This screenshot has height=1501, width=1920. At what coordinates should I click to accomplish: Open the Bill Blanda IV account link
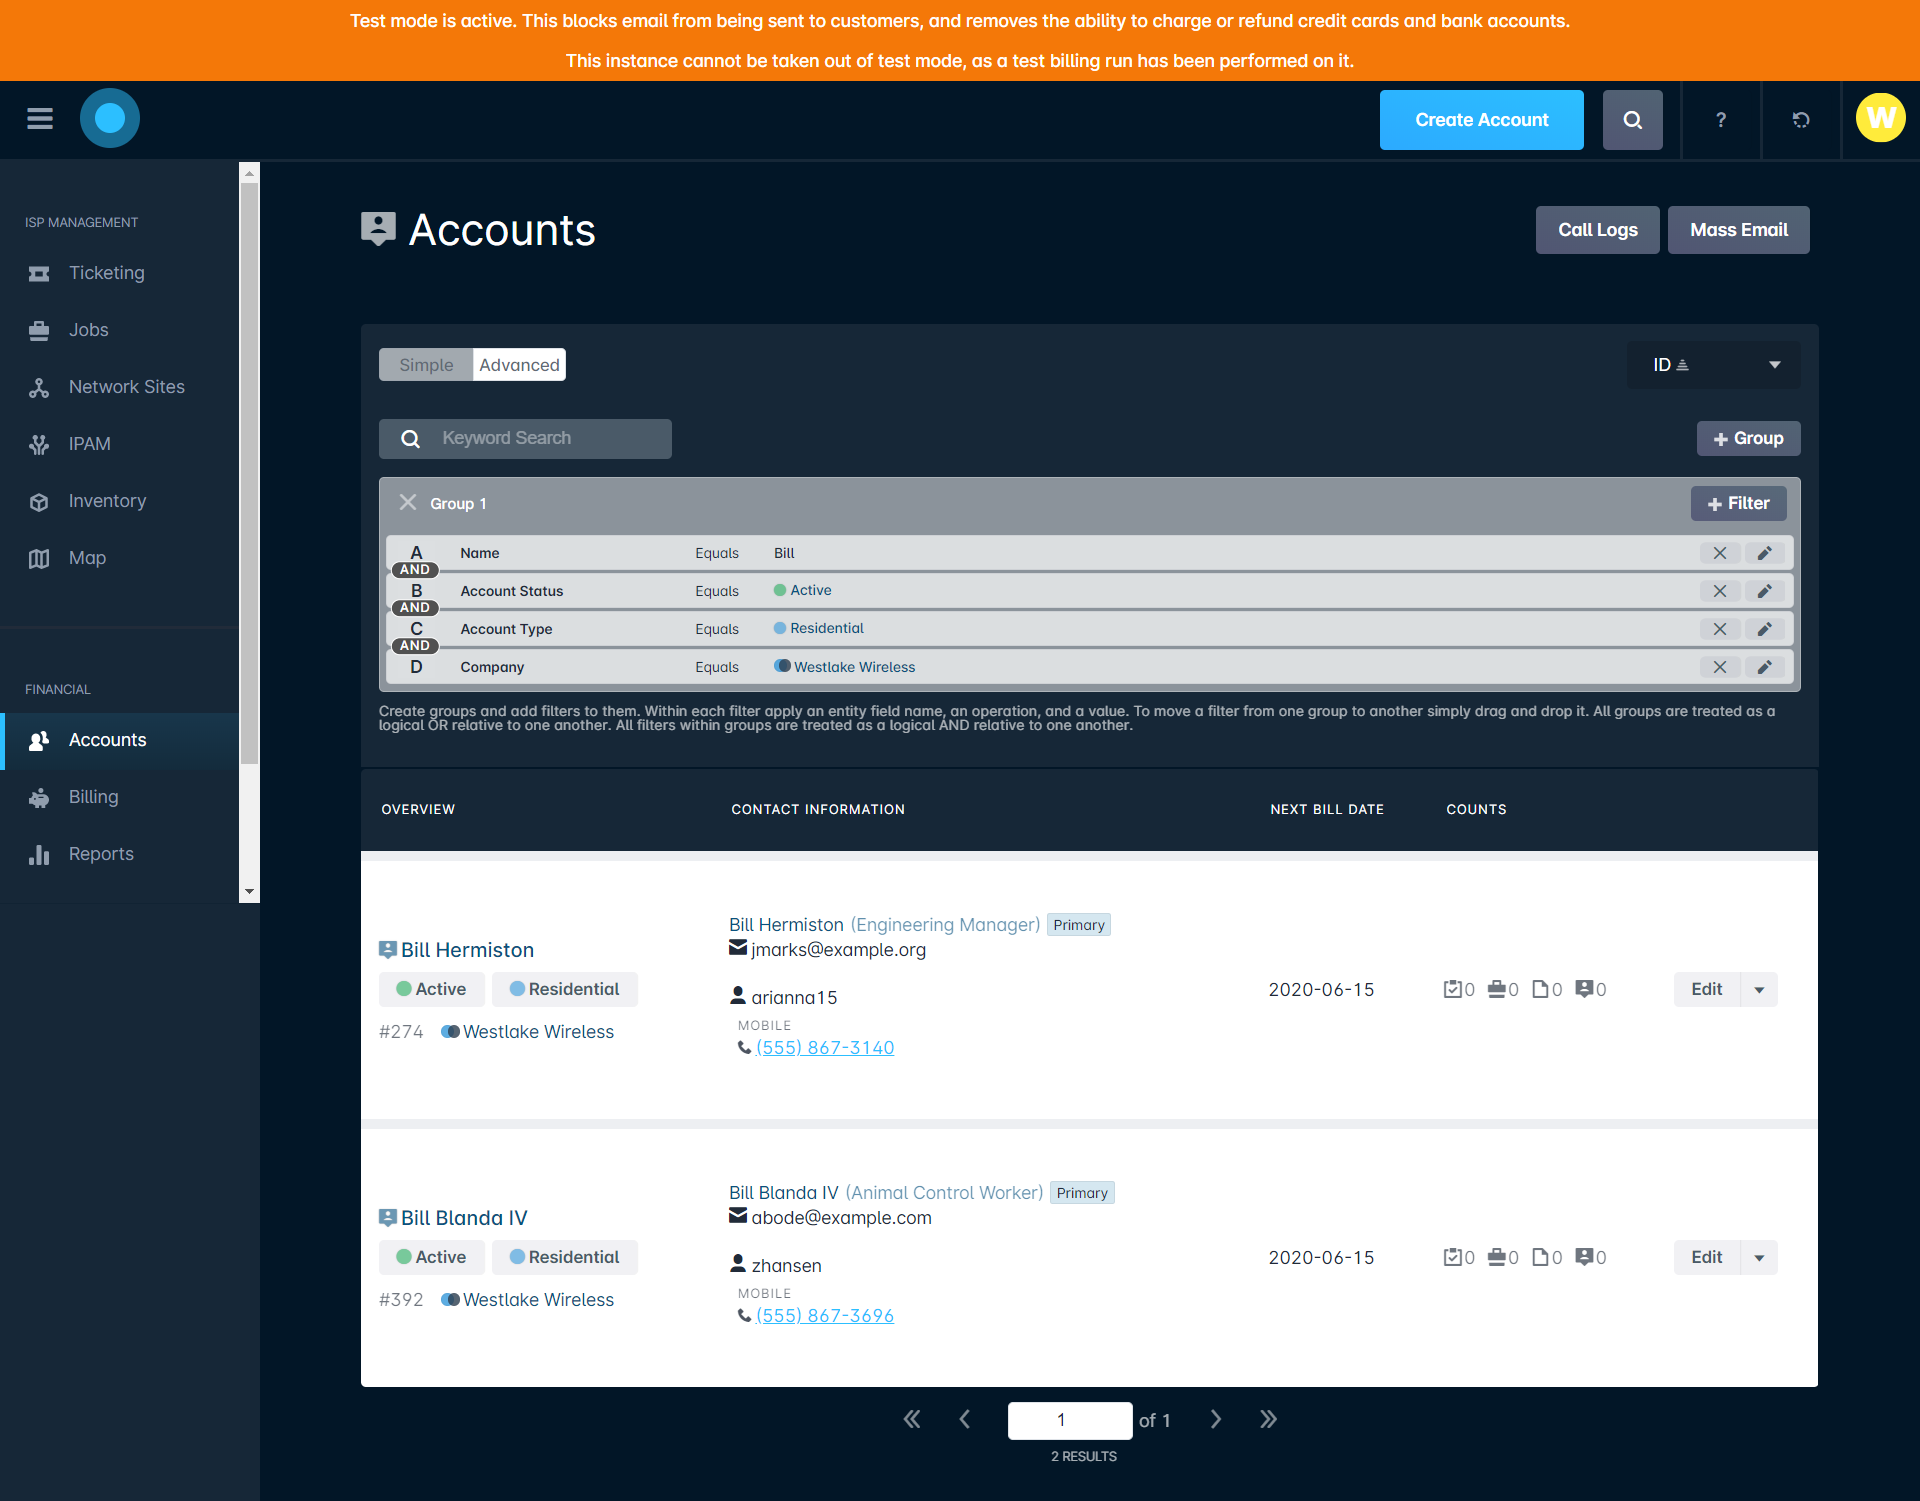[x=464, y=1218]
